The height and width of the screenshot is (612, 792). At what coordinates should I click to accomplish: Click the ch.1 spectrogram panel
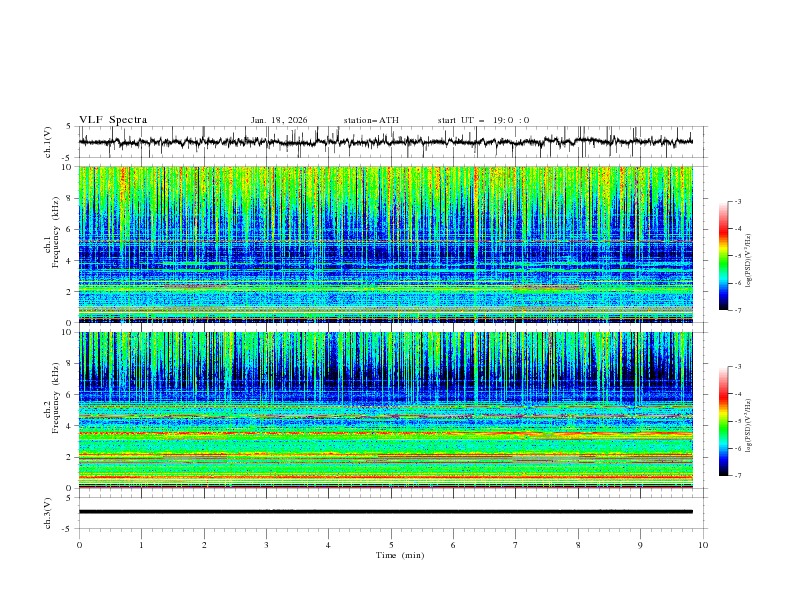386,244
